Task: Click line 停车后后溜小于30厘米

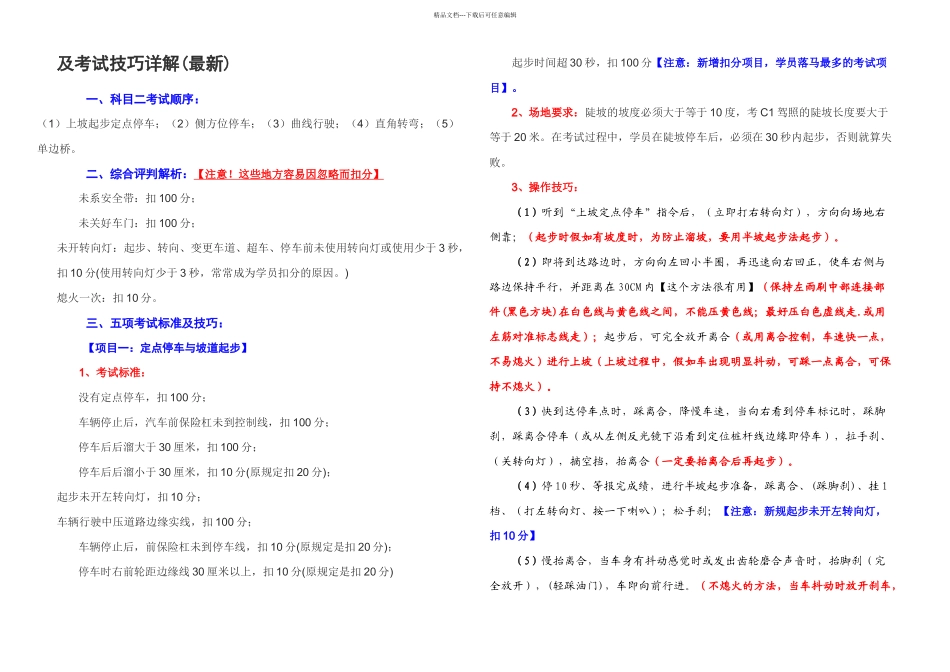Action: pyautogui.click(x=205, y=472)
